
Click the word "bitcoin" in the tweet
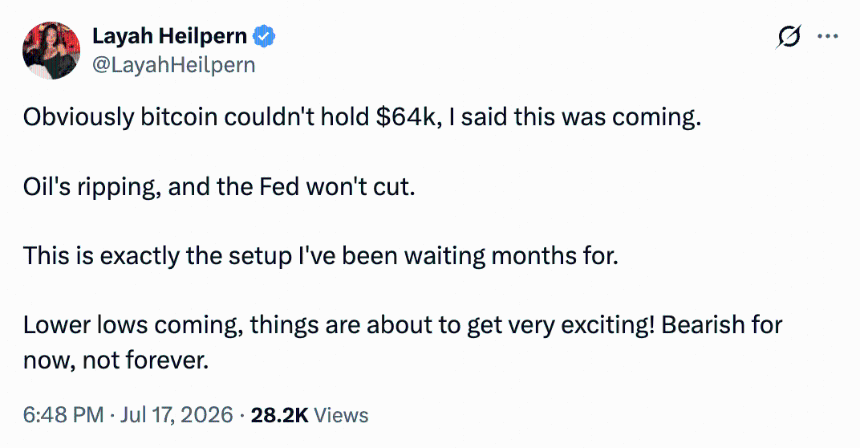(179, 117)
